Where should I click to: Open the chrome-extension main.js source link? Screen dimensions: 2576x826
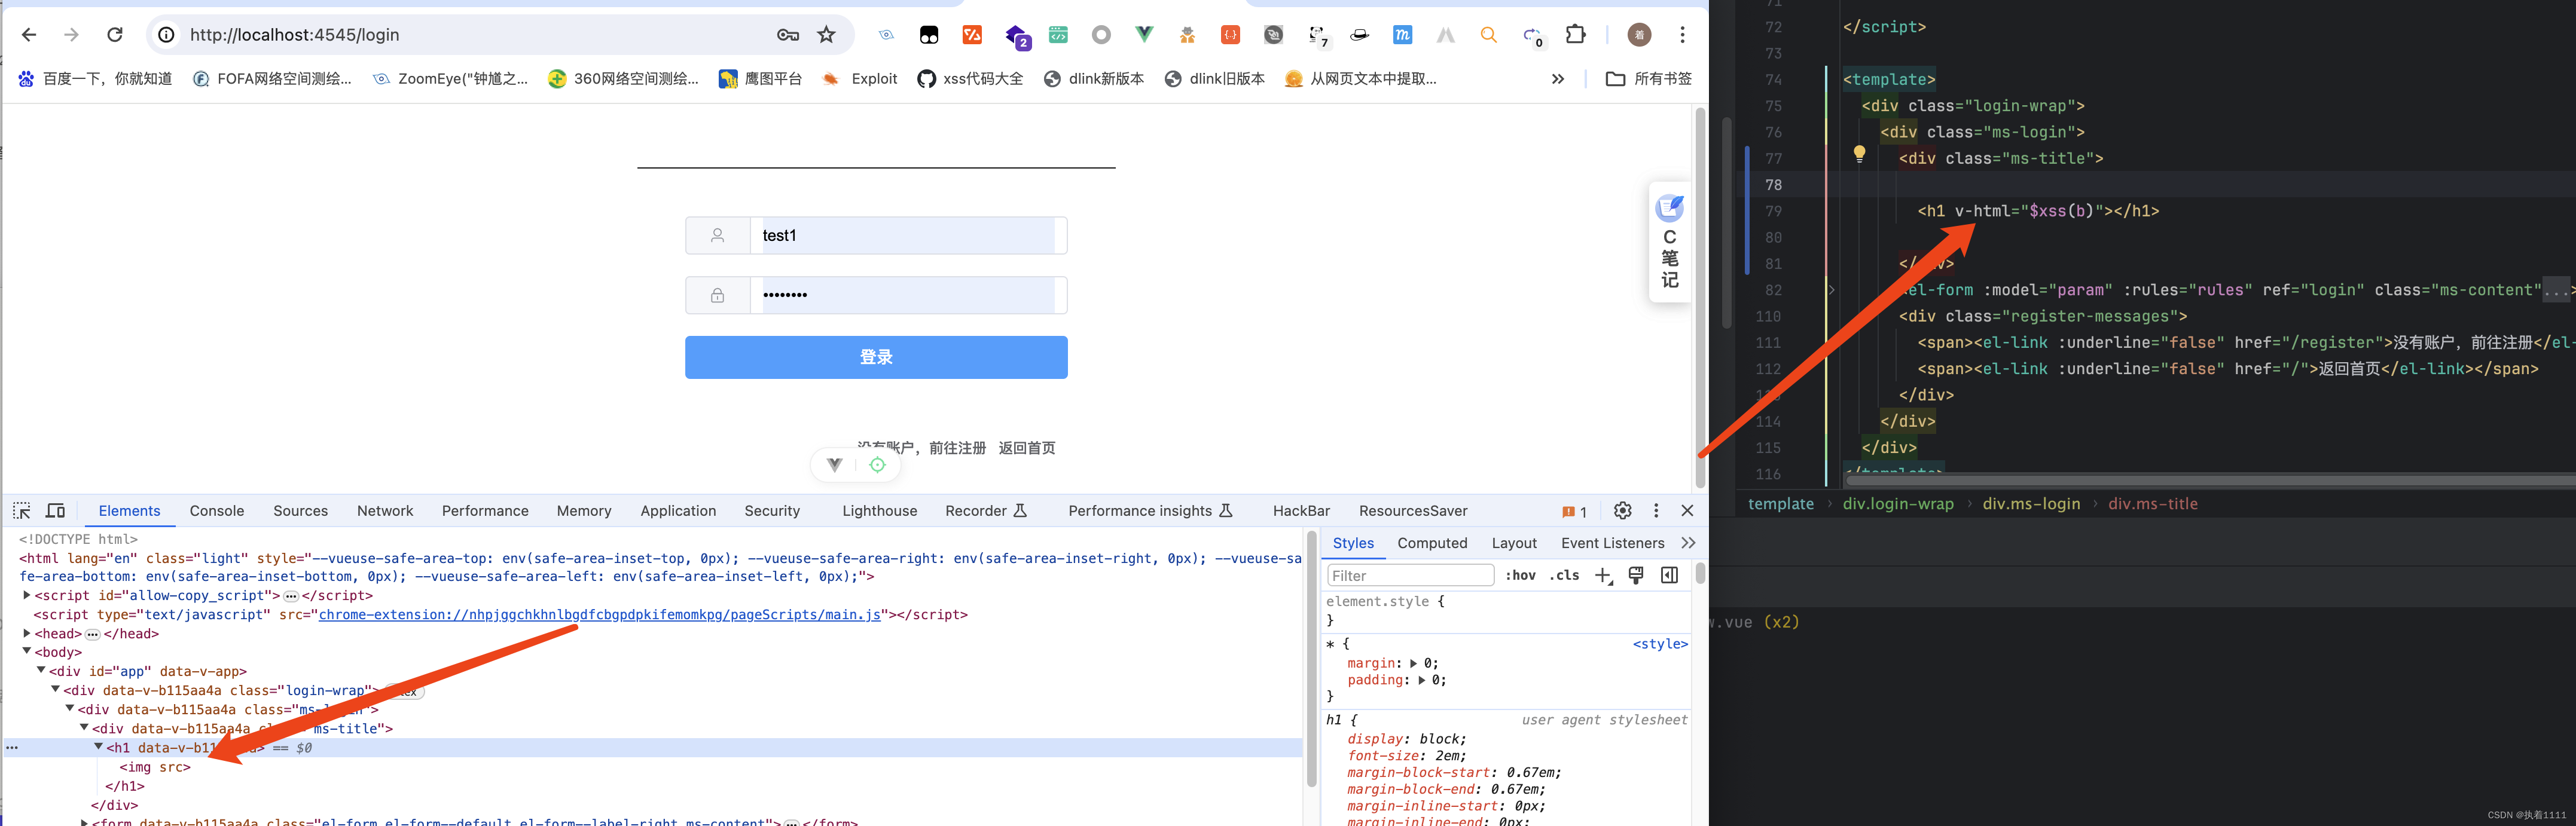pyautogui.click(x=599, y=615)
